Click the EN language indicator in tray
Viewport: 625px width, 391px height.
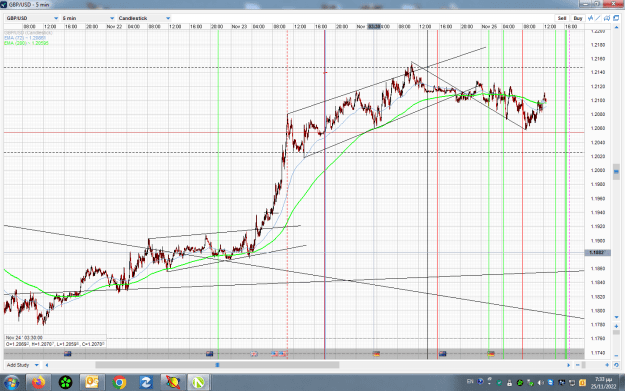(x=470, y=382)
